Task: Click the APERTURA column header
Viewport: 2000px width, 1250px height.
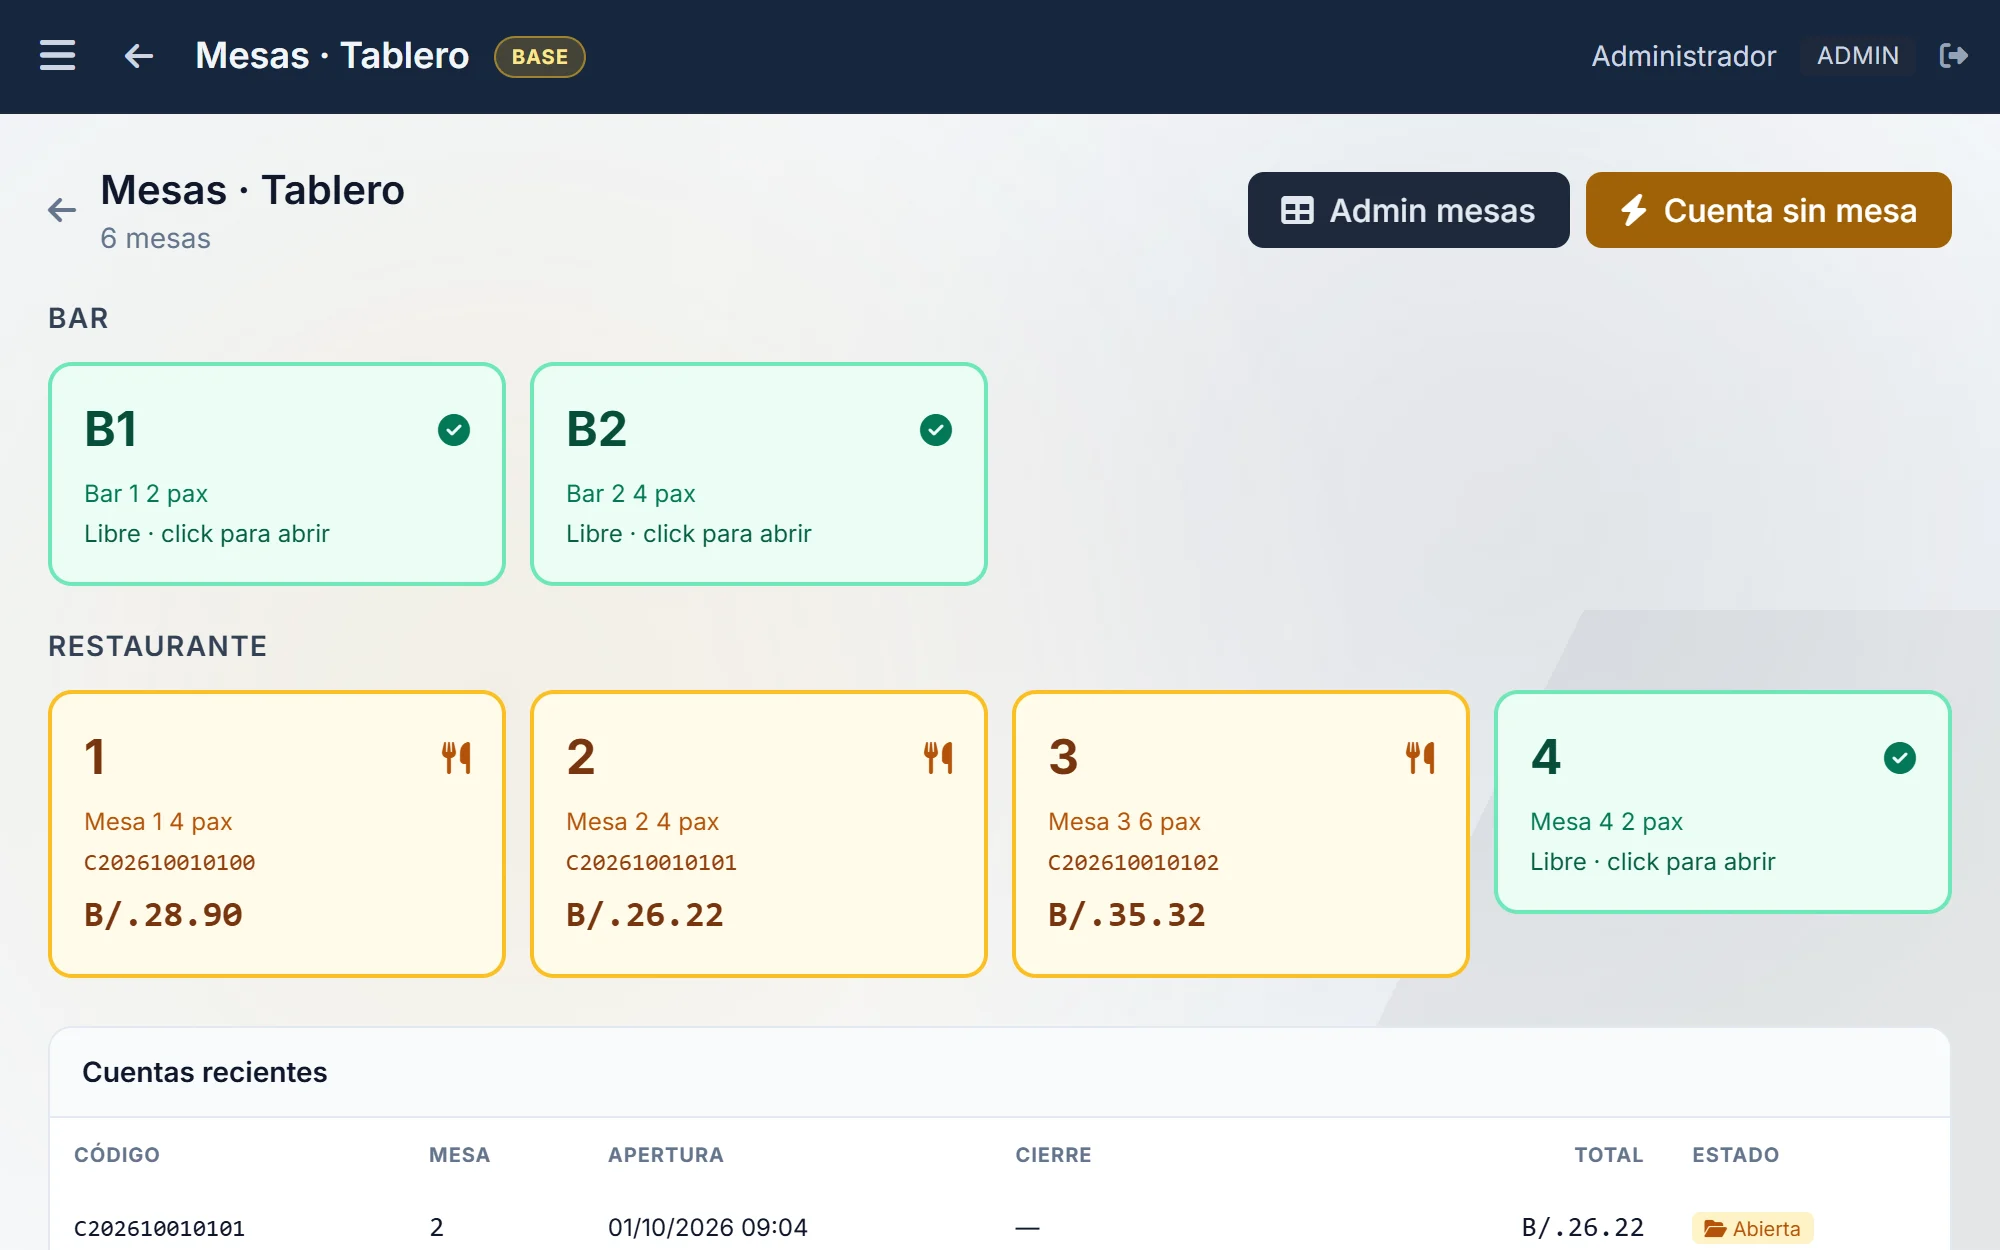Action: coord(666,1155)
